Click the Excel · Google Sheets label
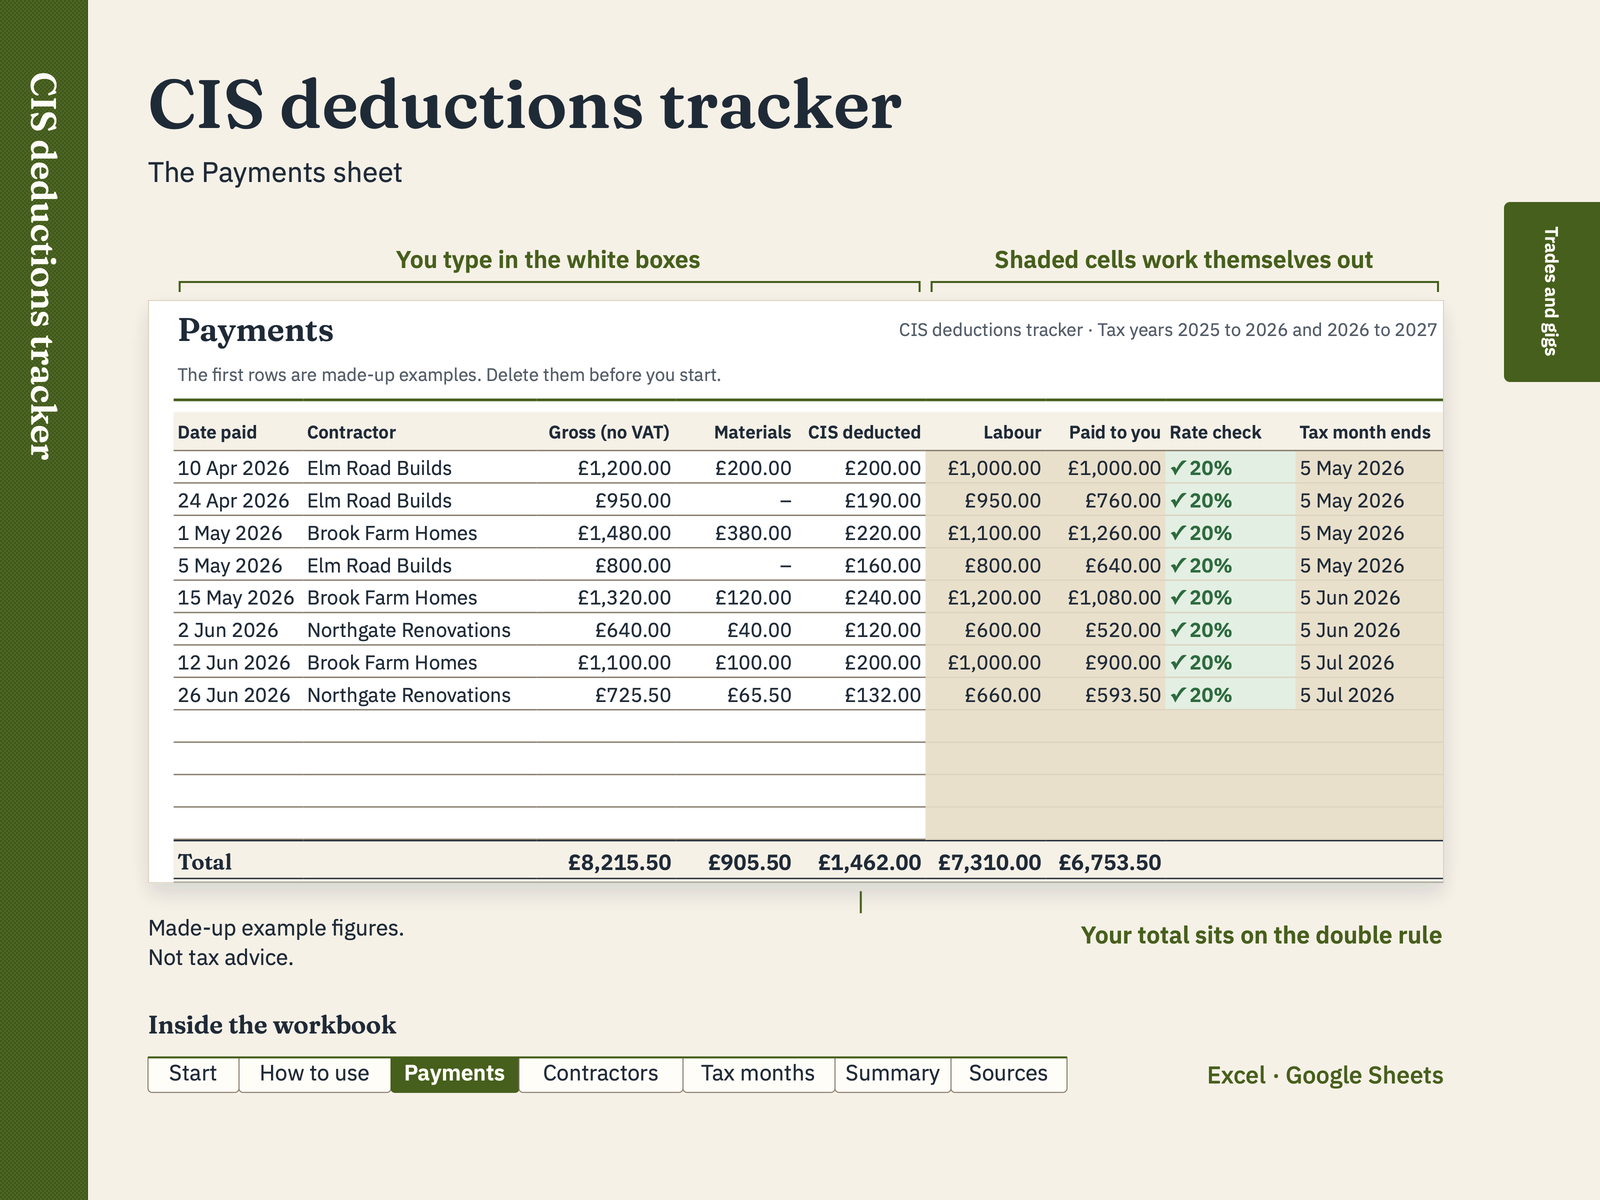This screenshot has height=1200, width=1600. [1325, 1075]
